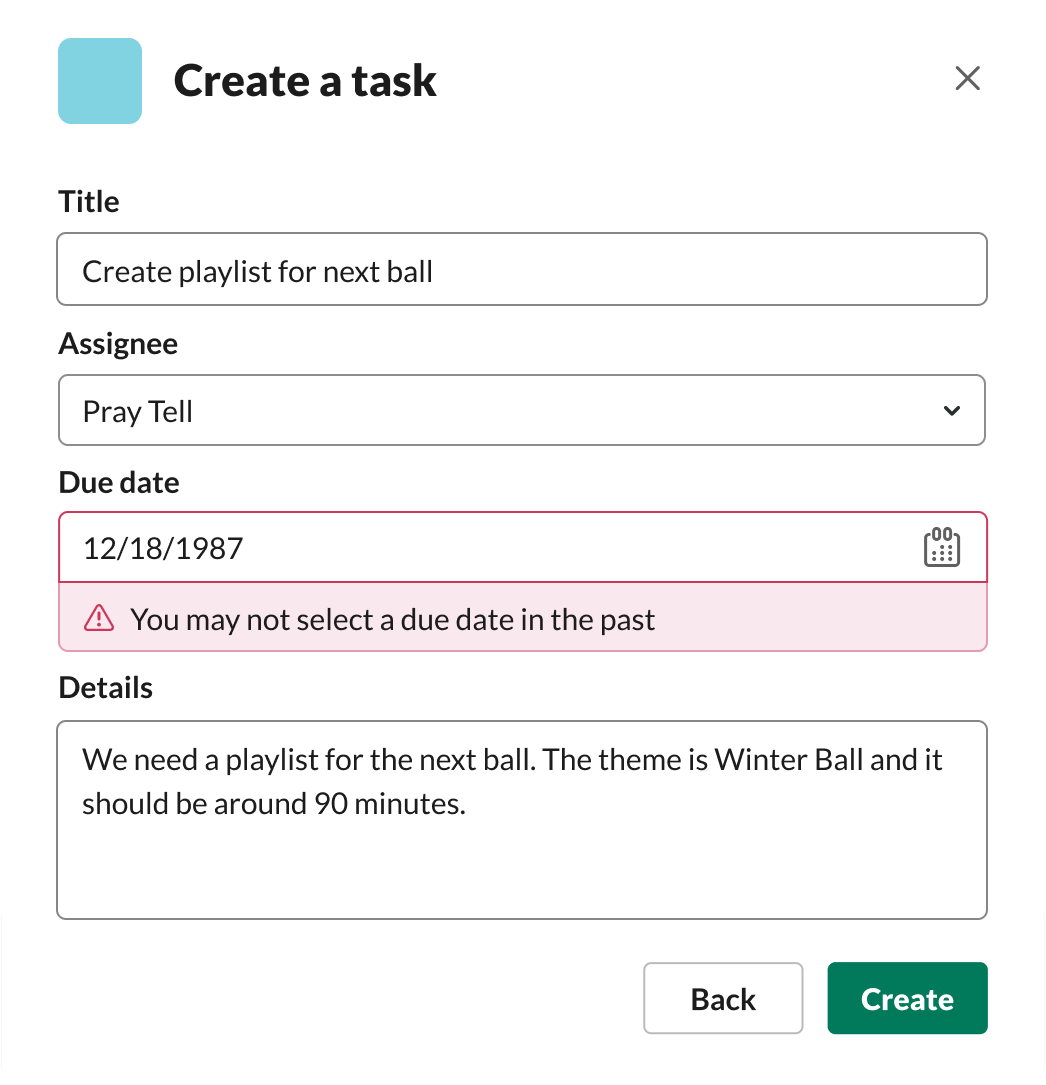Viewport: 1046px width, 1085px height.
Task: Select the calendar icon in the due date field
Action: (944, 547)
